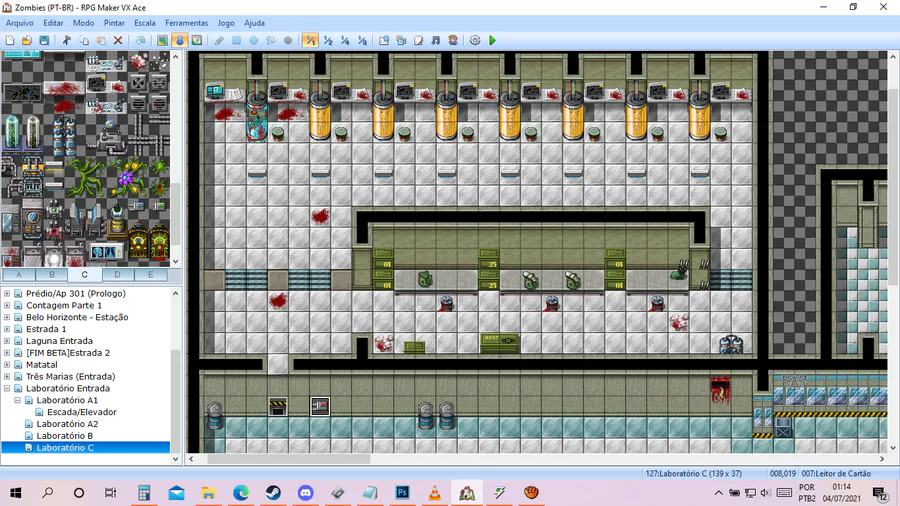Expand the Matatal map node
Screen dimensions: 900x506
(7, 364)
